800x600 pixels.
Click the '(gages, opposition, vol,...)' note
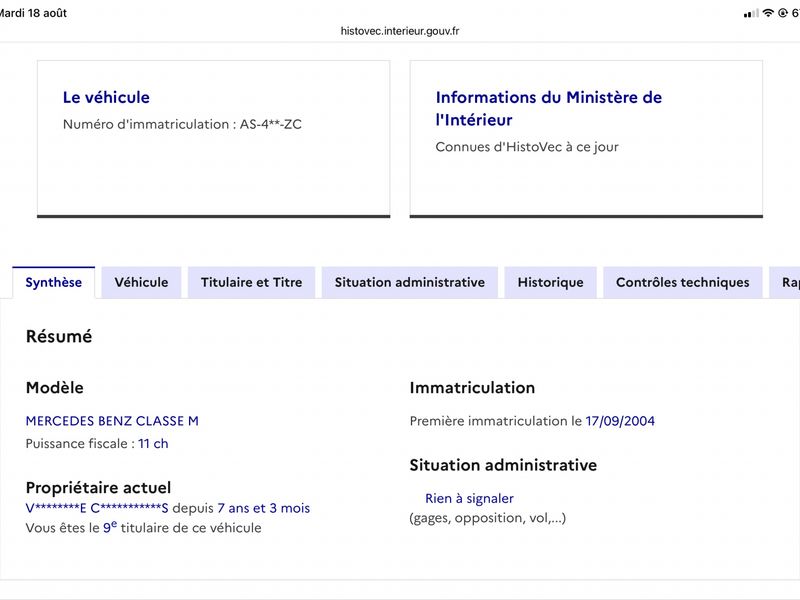[488, 518]
